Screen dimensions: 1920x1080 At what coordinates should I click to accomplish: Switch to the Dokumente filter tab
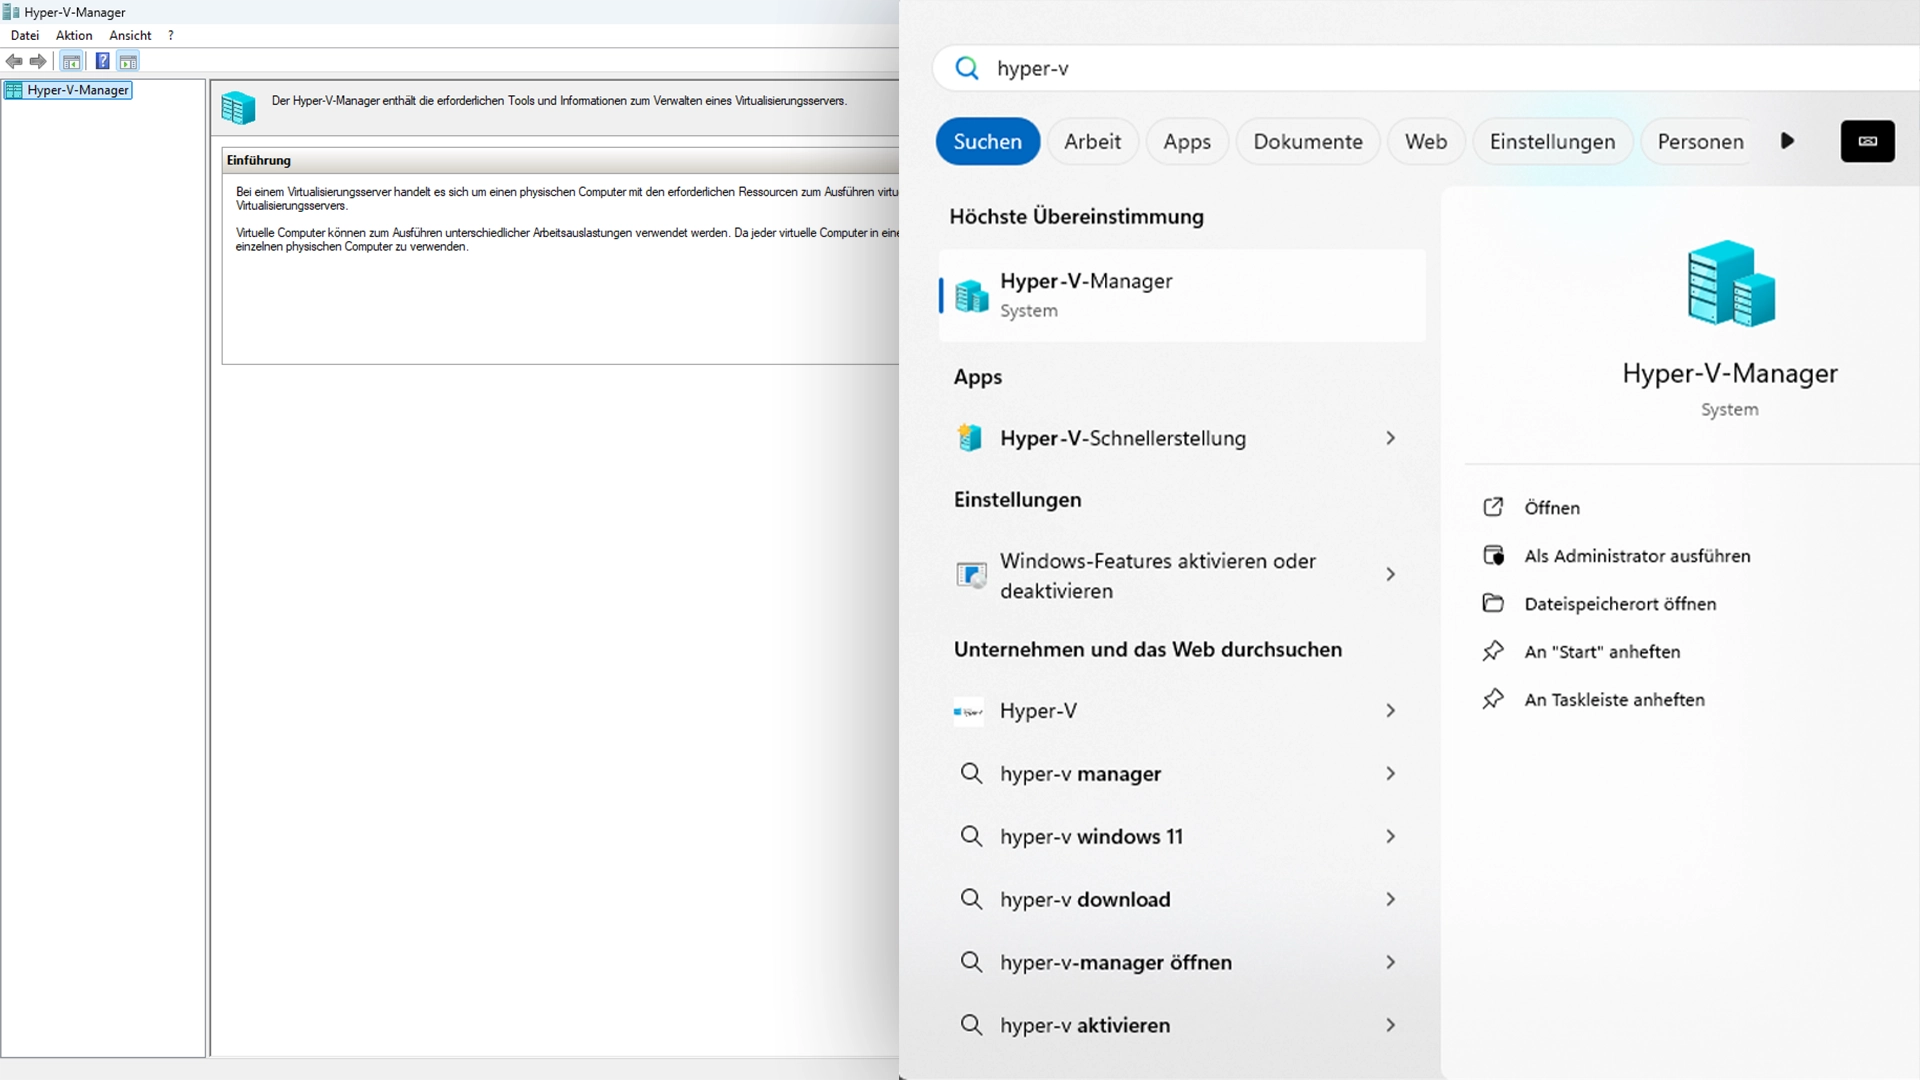[x=1308, y=141]
